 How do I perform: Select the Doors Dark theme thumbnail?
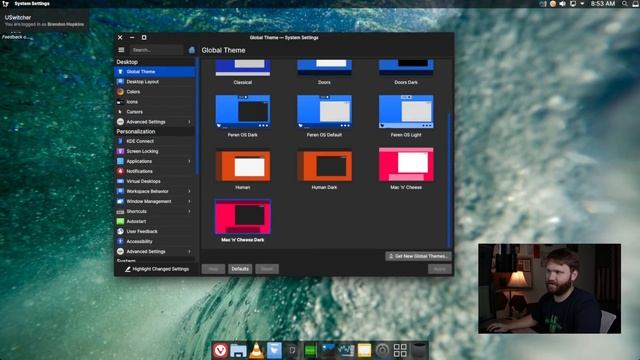(406, 68)
